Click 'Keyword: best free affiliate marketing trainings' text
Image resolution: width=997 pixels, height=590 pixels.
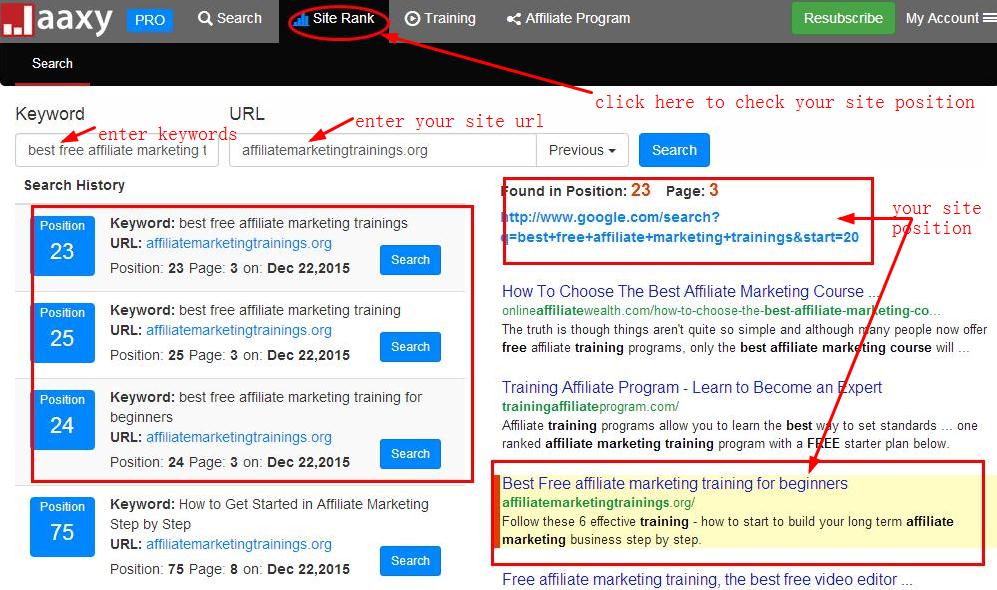(x=259, y=223)
